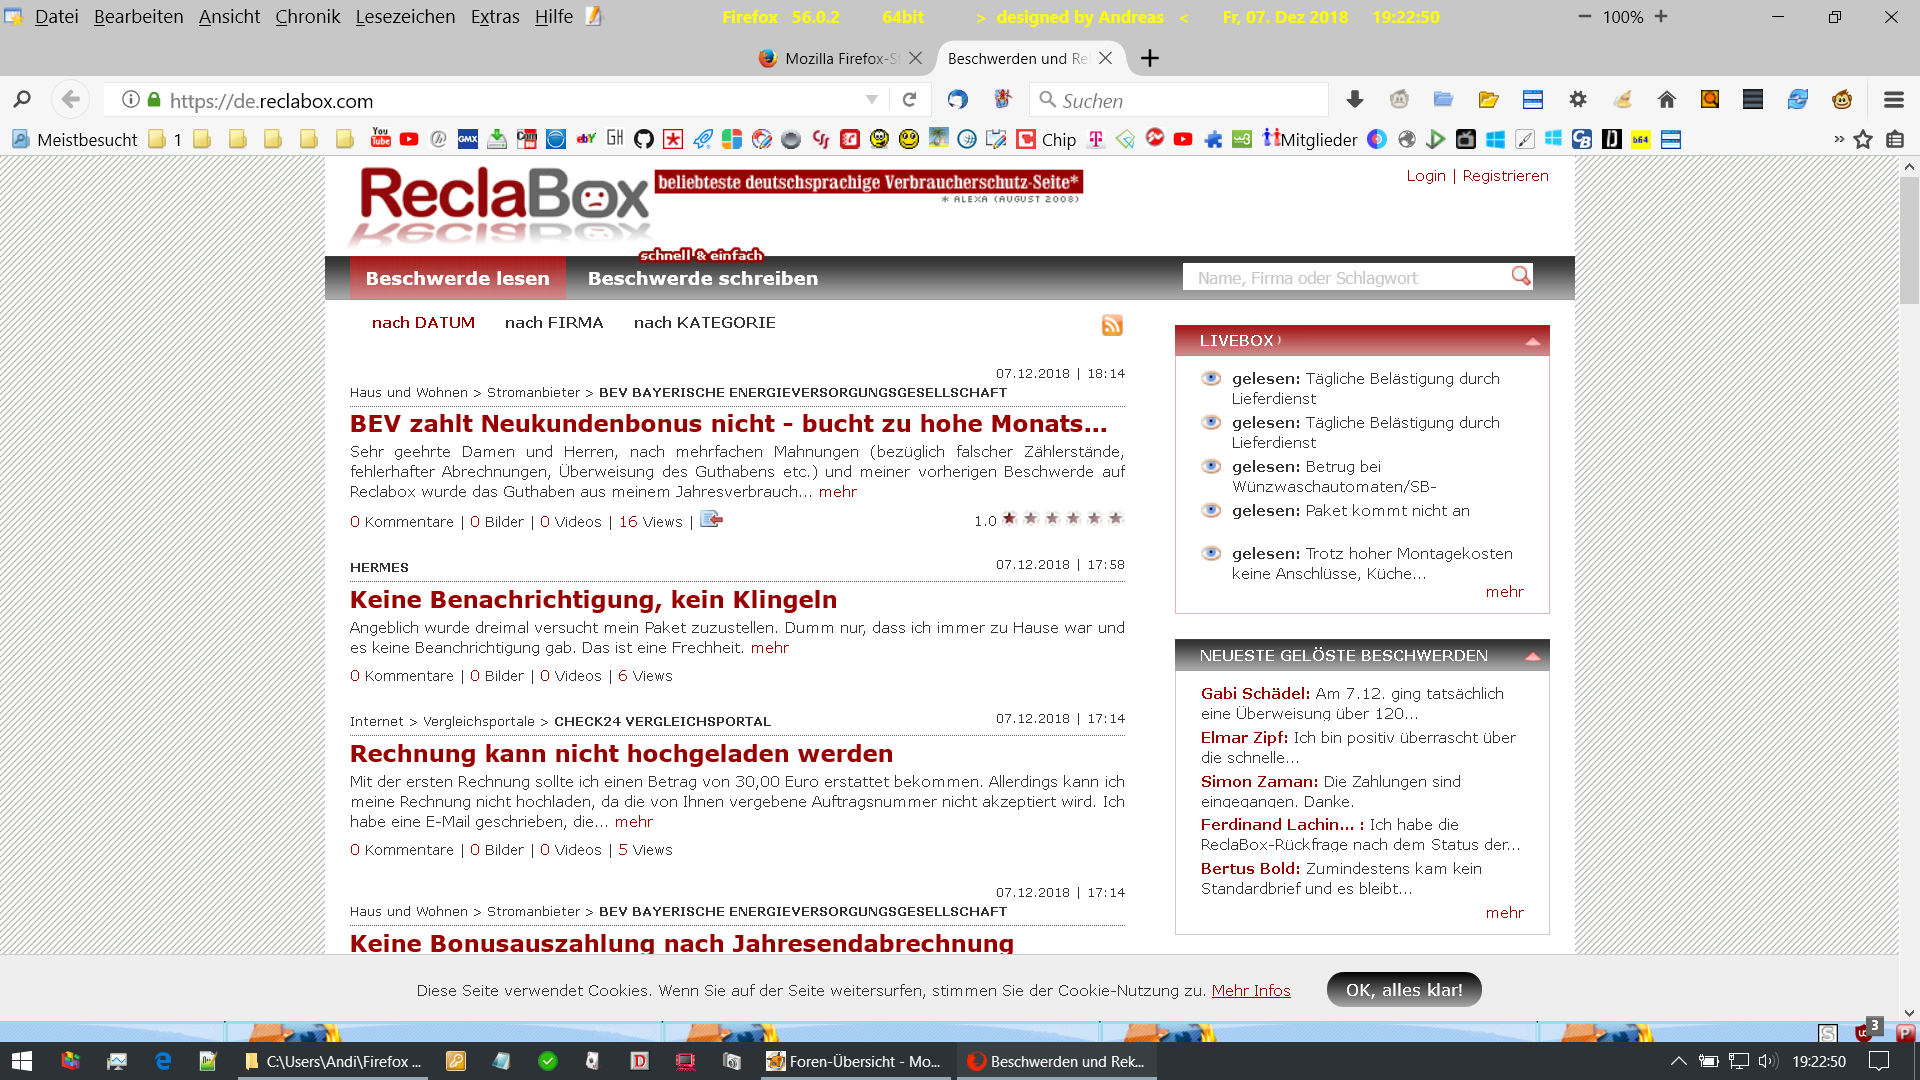Reload the page with the refresh icon
1920x1080 pixels.
coord(909,100)
